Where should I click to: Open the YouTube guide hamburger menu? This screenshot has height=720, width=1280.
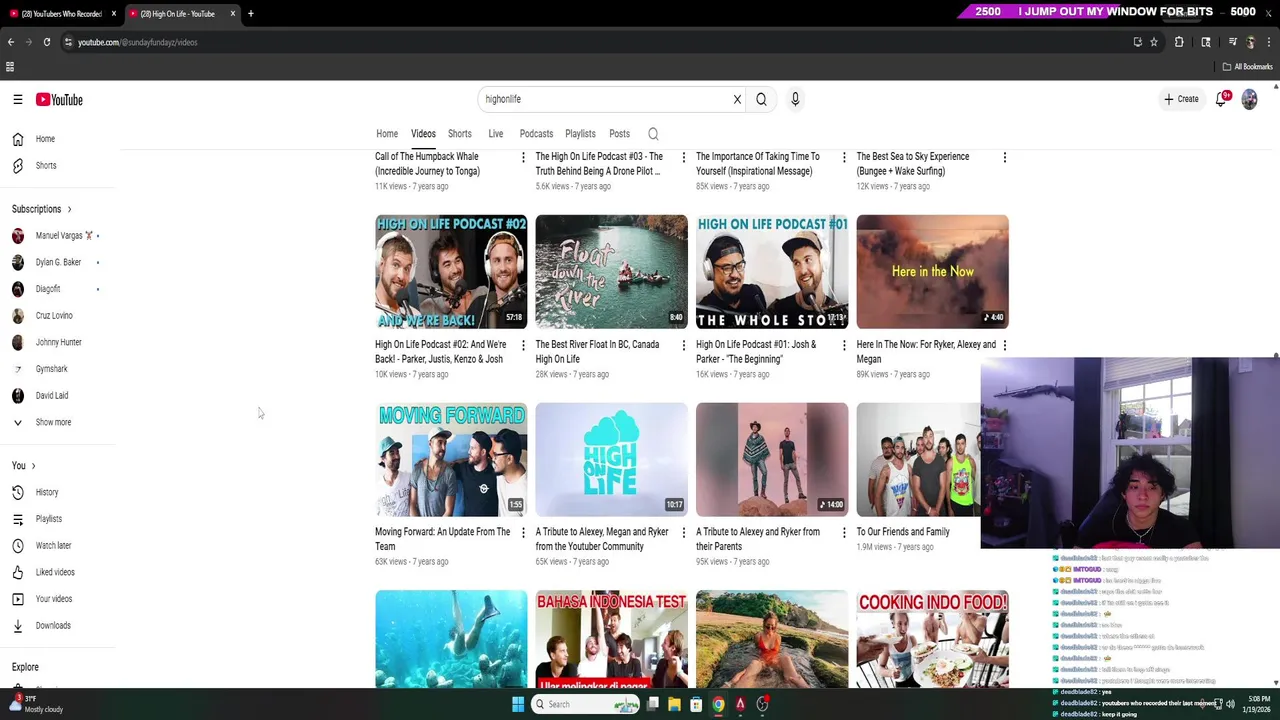tap(17, 100)
